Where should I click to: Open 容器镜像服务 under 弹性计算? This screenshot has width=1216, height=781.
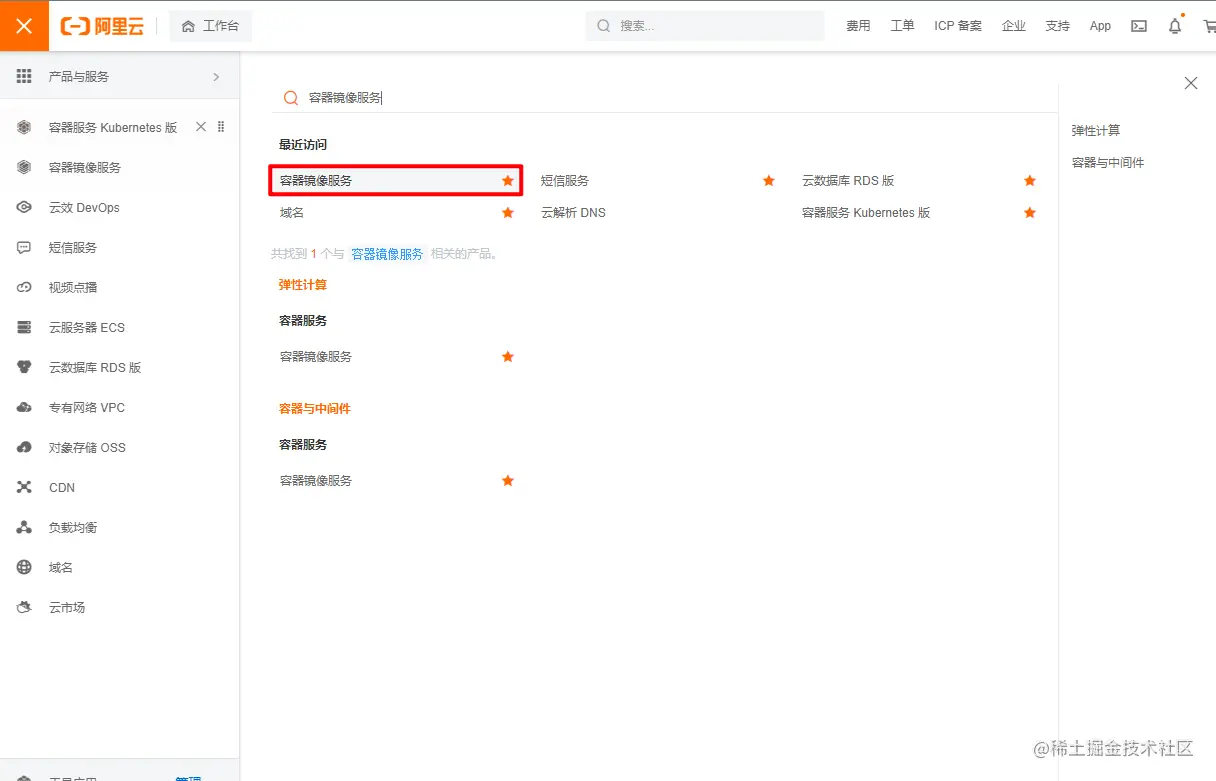click(x=316, y=357)
